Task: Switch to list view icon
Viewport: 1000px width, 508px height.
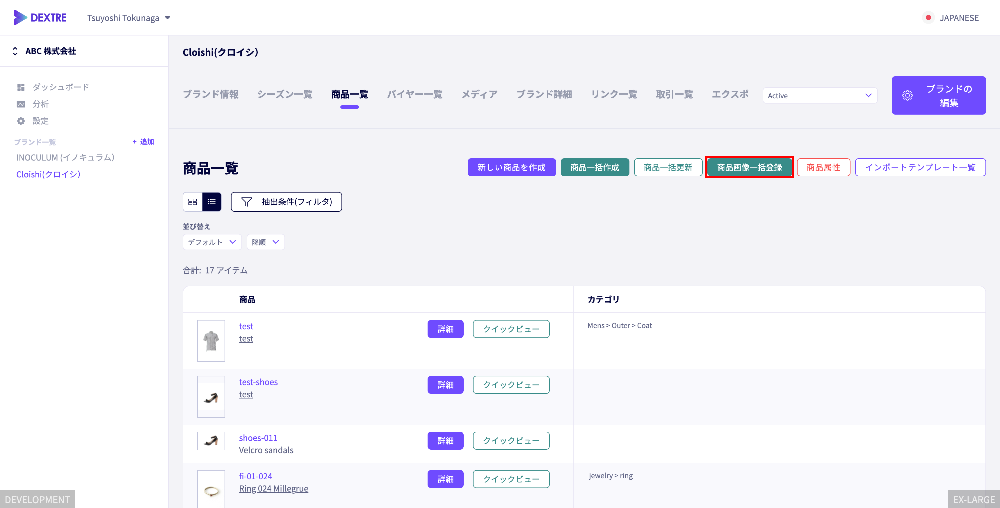Action: tap(212, 202)
